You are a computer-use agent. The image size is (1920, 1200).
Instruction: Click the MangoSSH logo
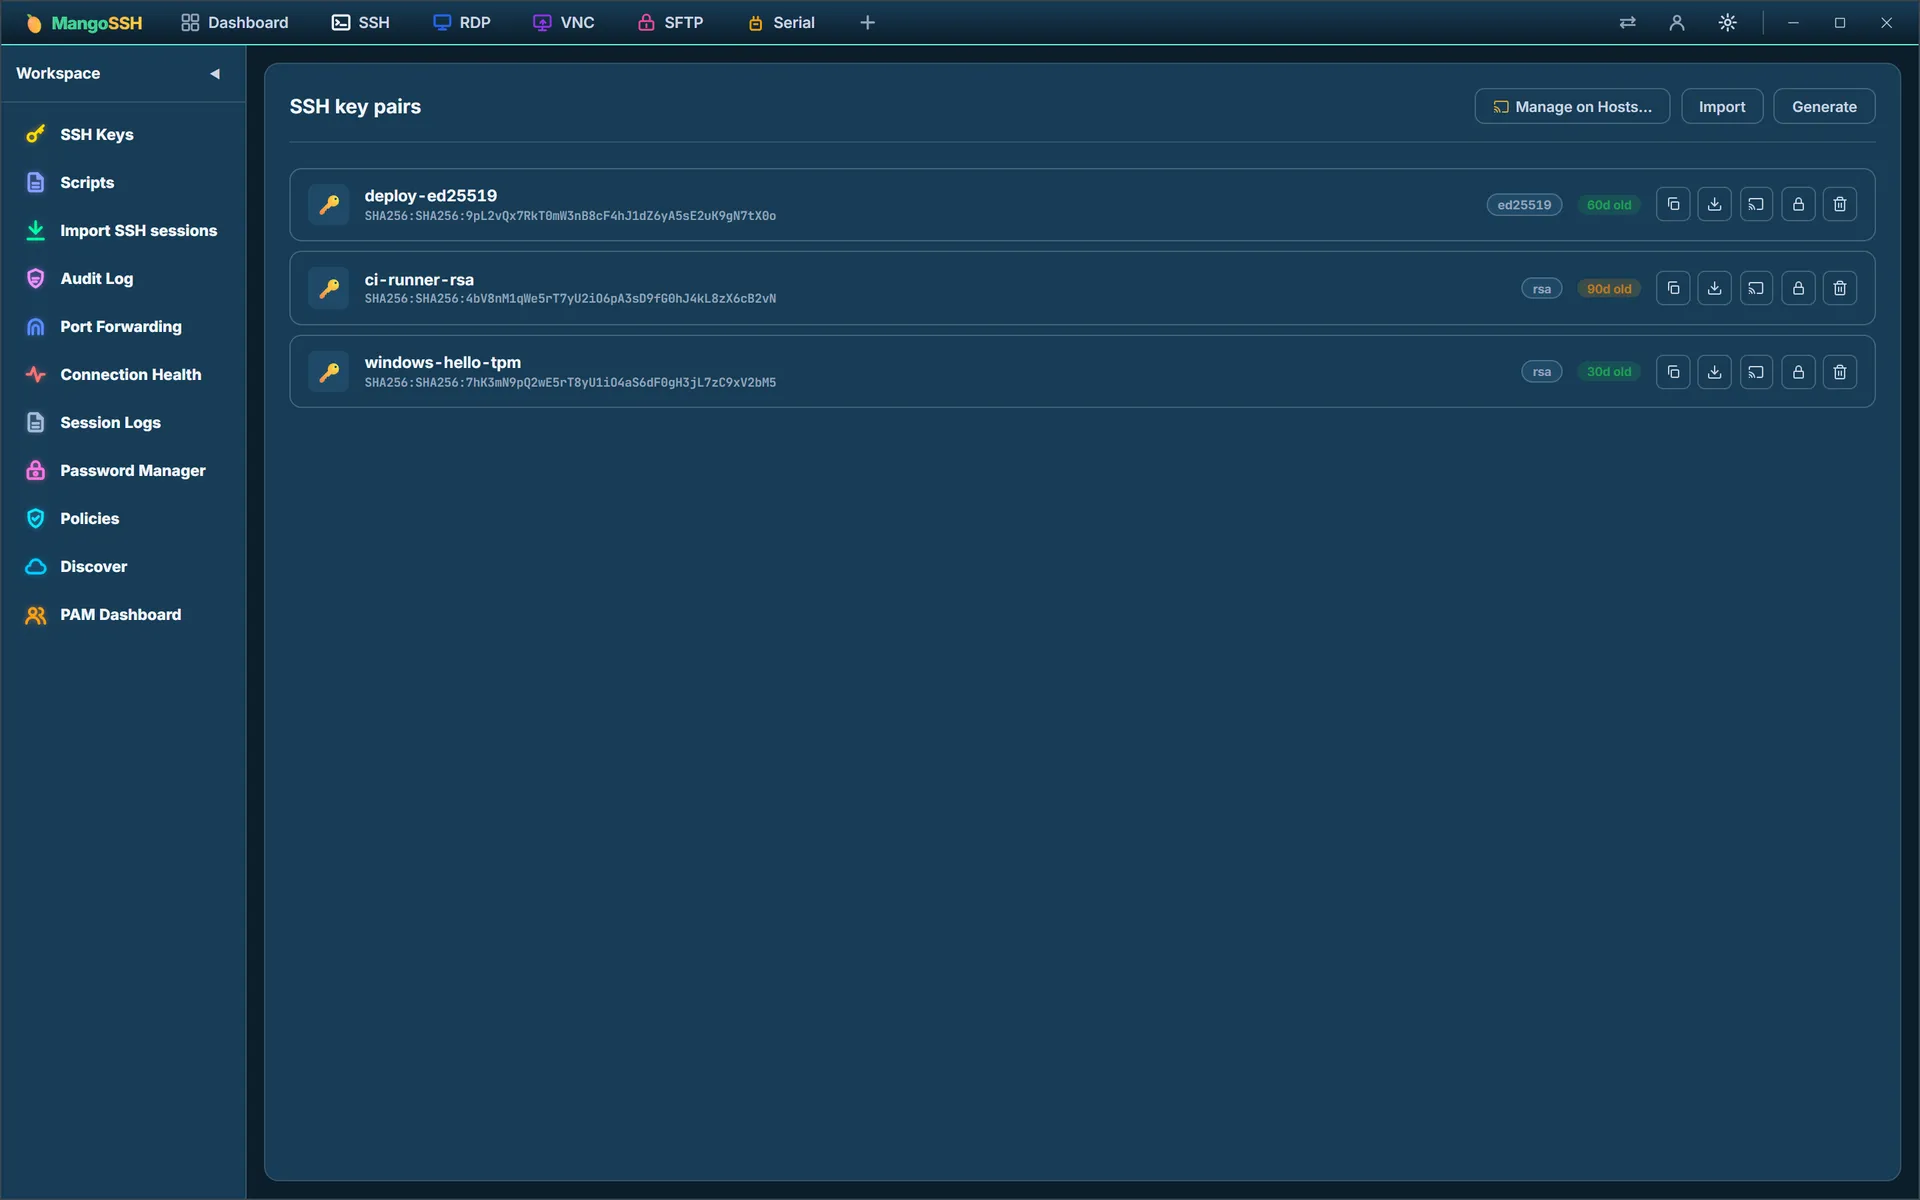point(84,23)
